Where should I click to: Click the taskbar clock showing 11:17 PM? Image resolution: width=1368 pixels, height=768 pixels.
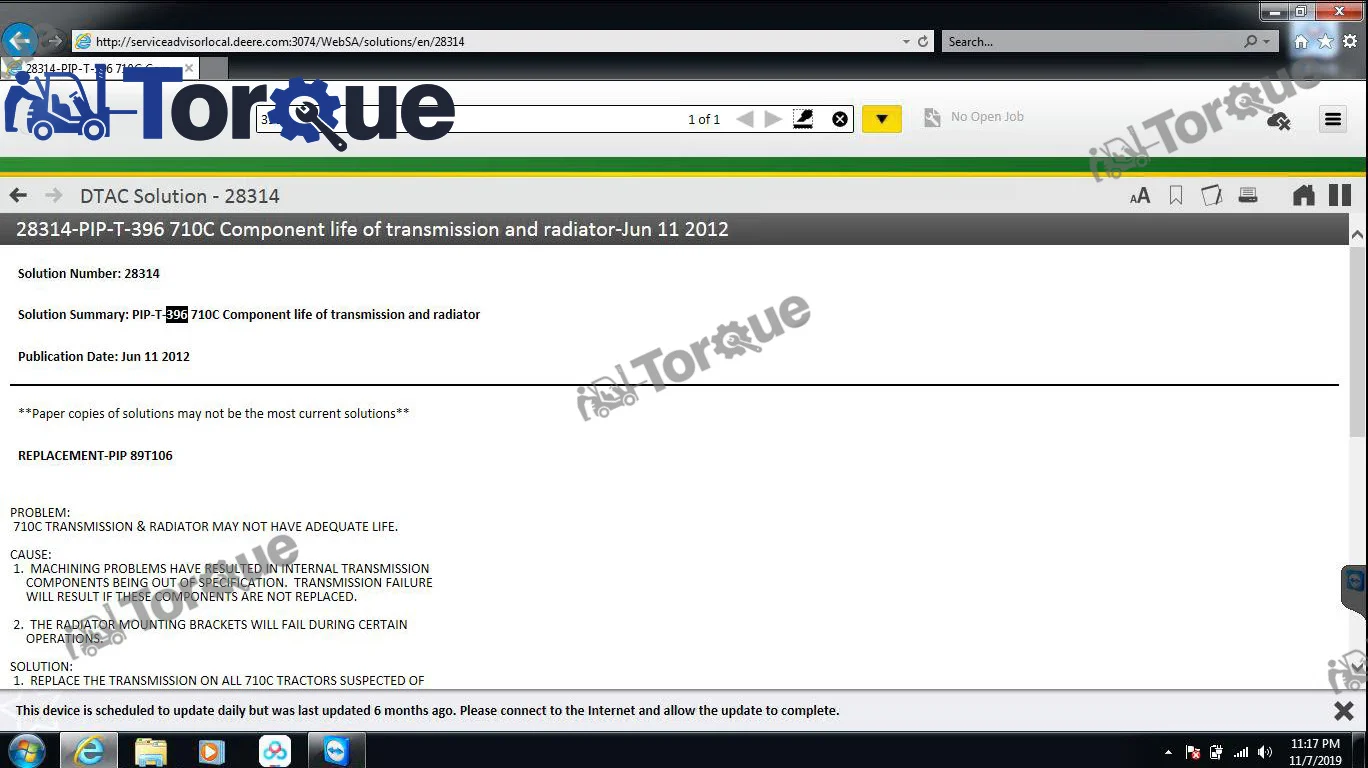(1316, 752)
